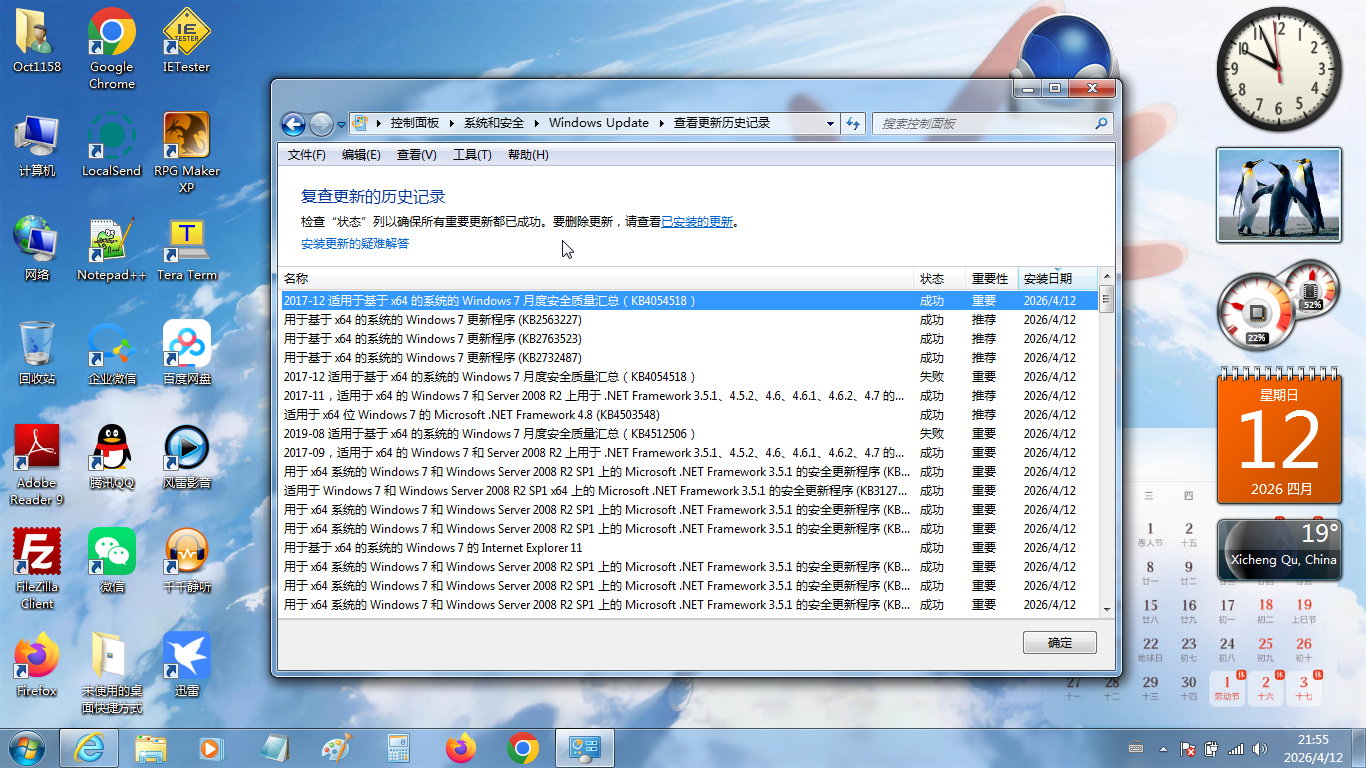The width and height of the screenshot is (1366, 768).
Task: Expand the address bar history dropdown
Action: (830, 124)
